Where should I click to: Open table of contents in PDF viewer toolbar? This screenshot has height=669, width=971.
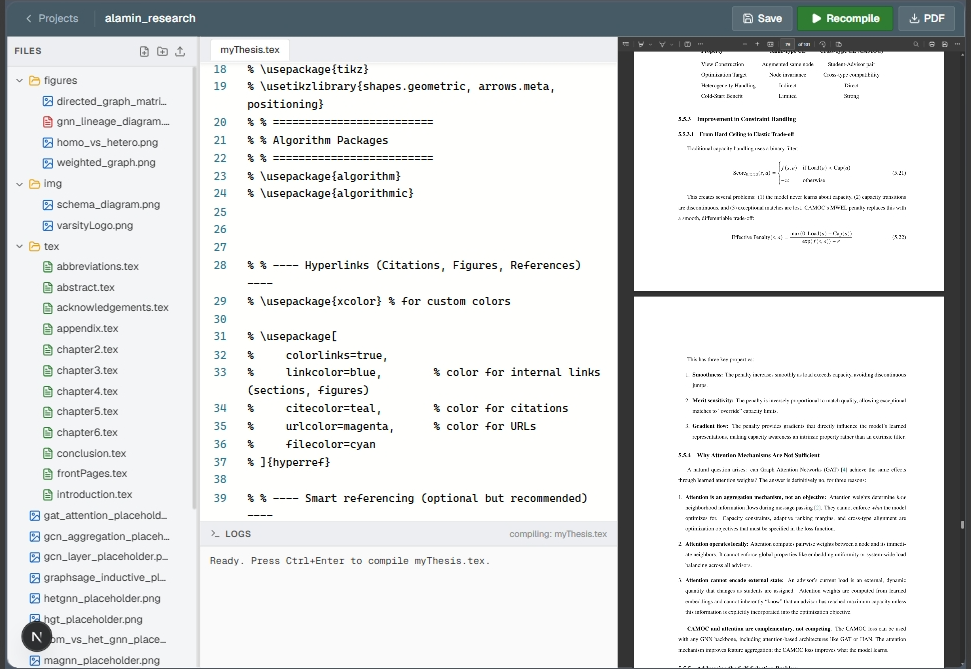626,44
